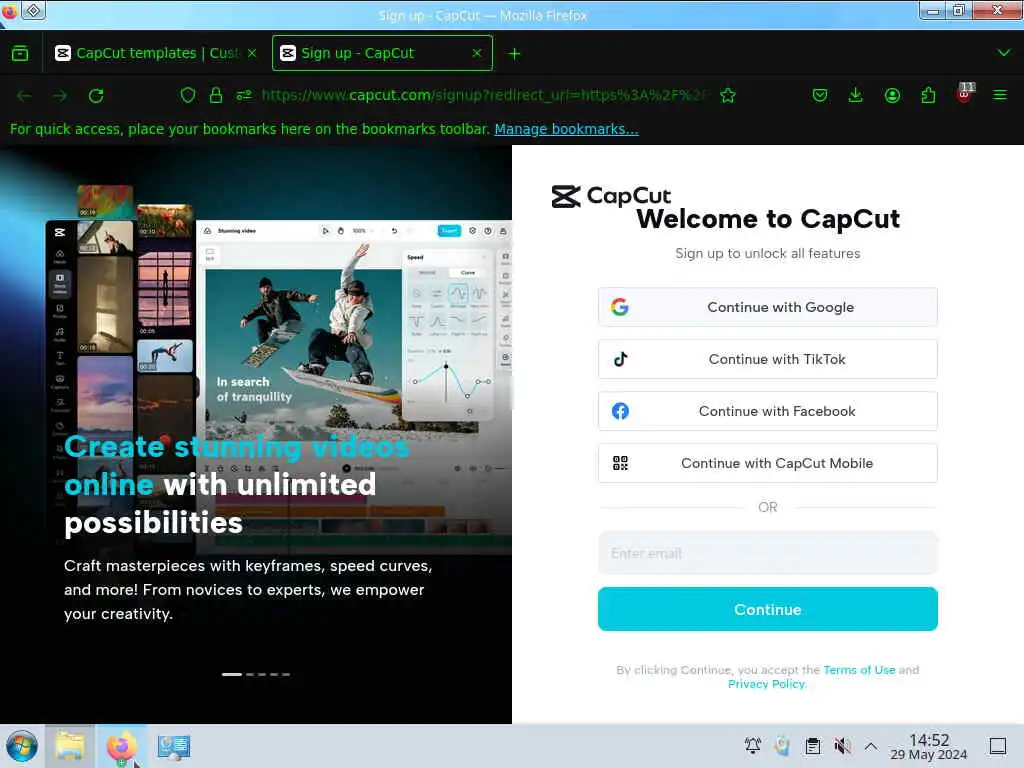
Task: Open the Downloads panel
Action: [856, 96]
